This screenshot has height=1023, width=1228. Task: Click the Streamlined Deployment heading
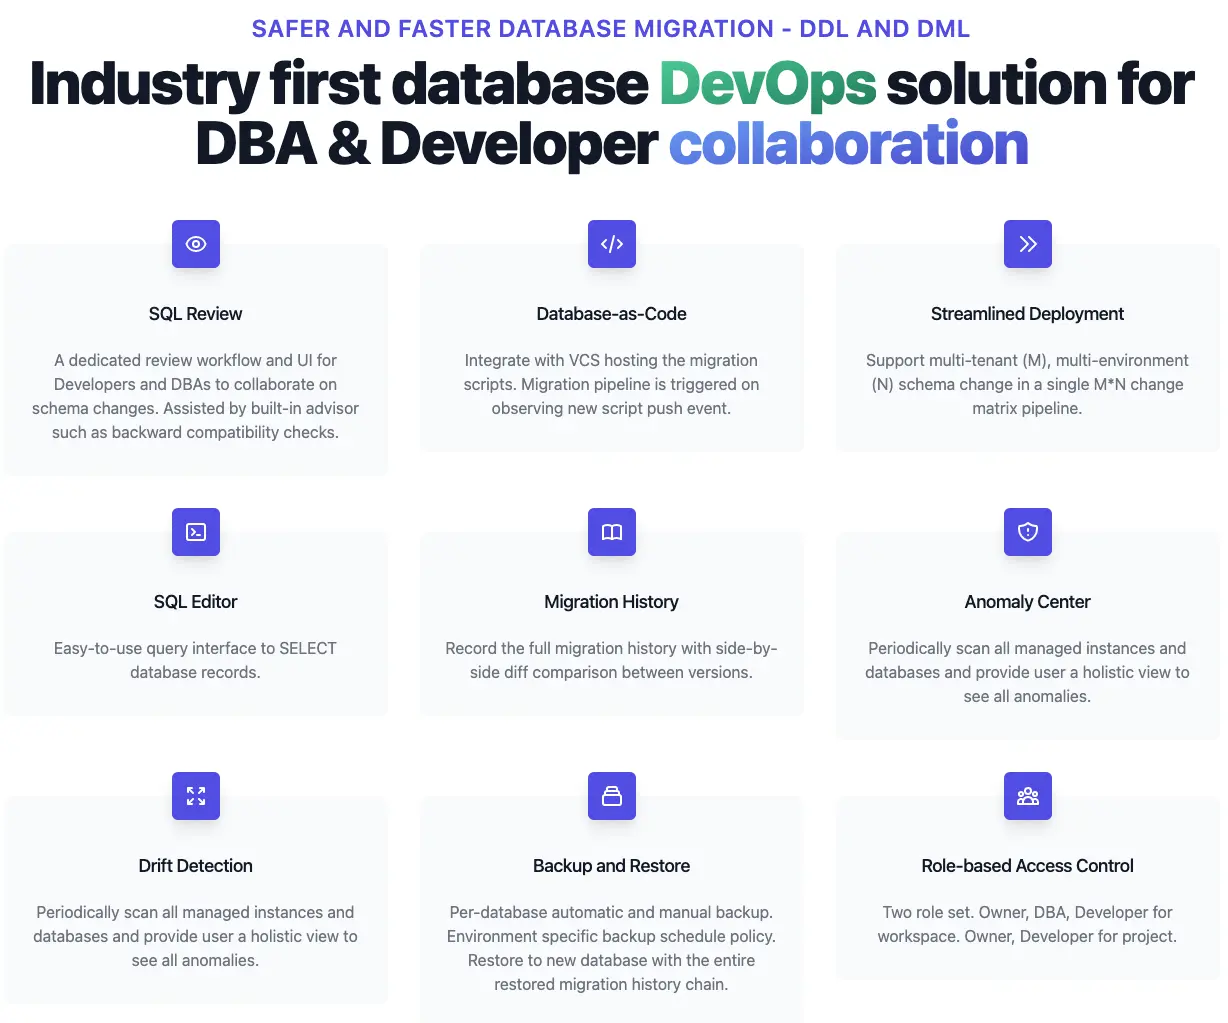click(x=1027, y=314)
